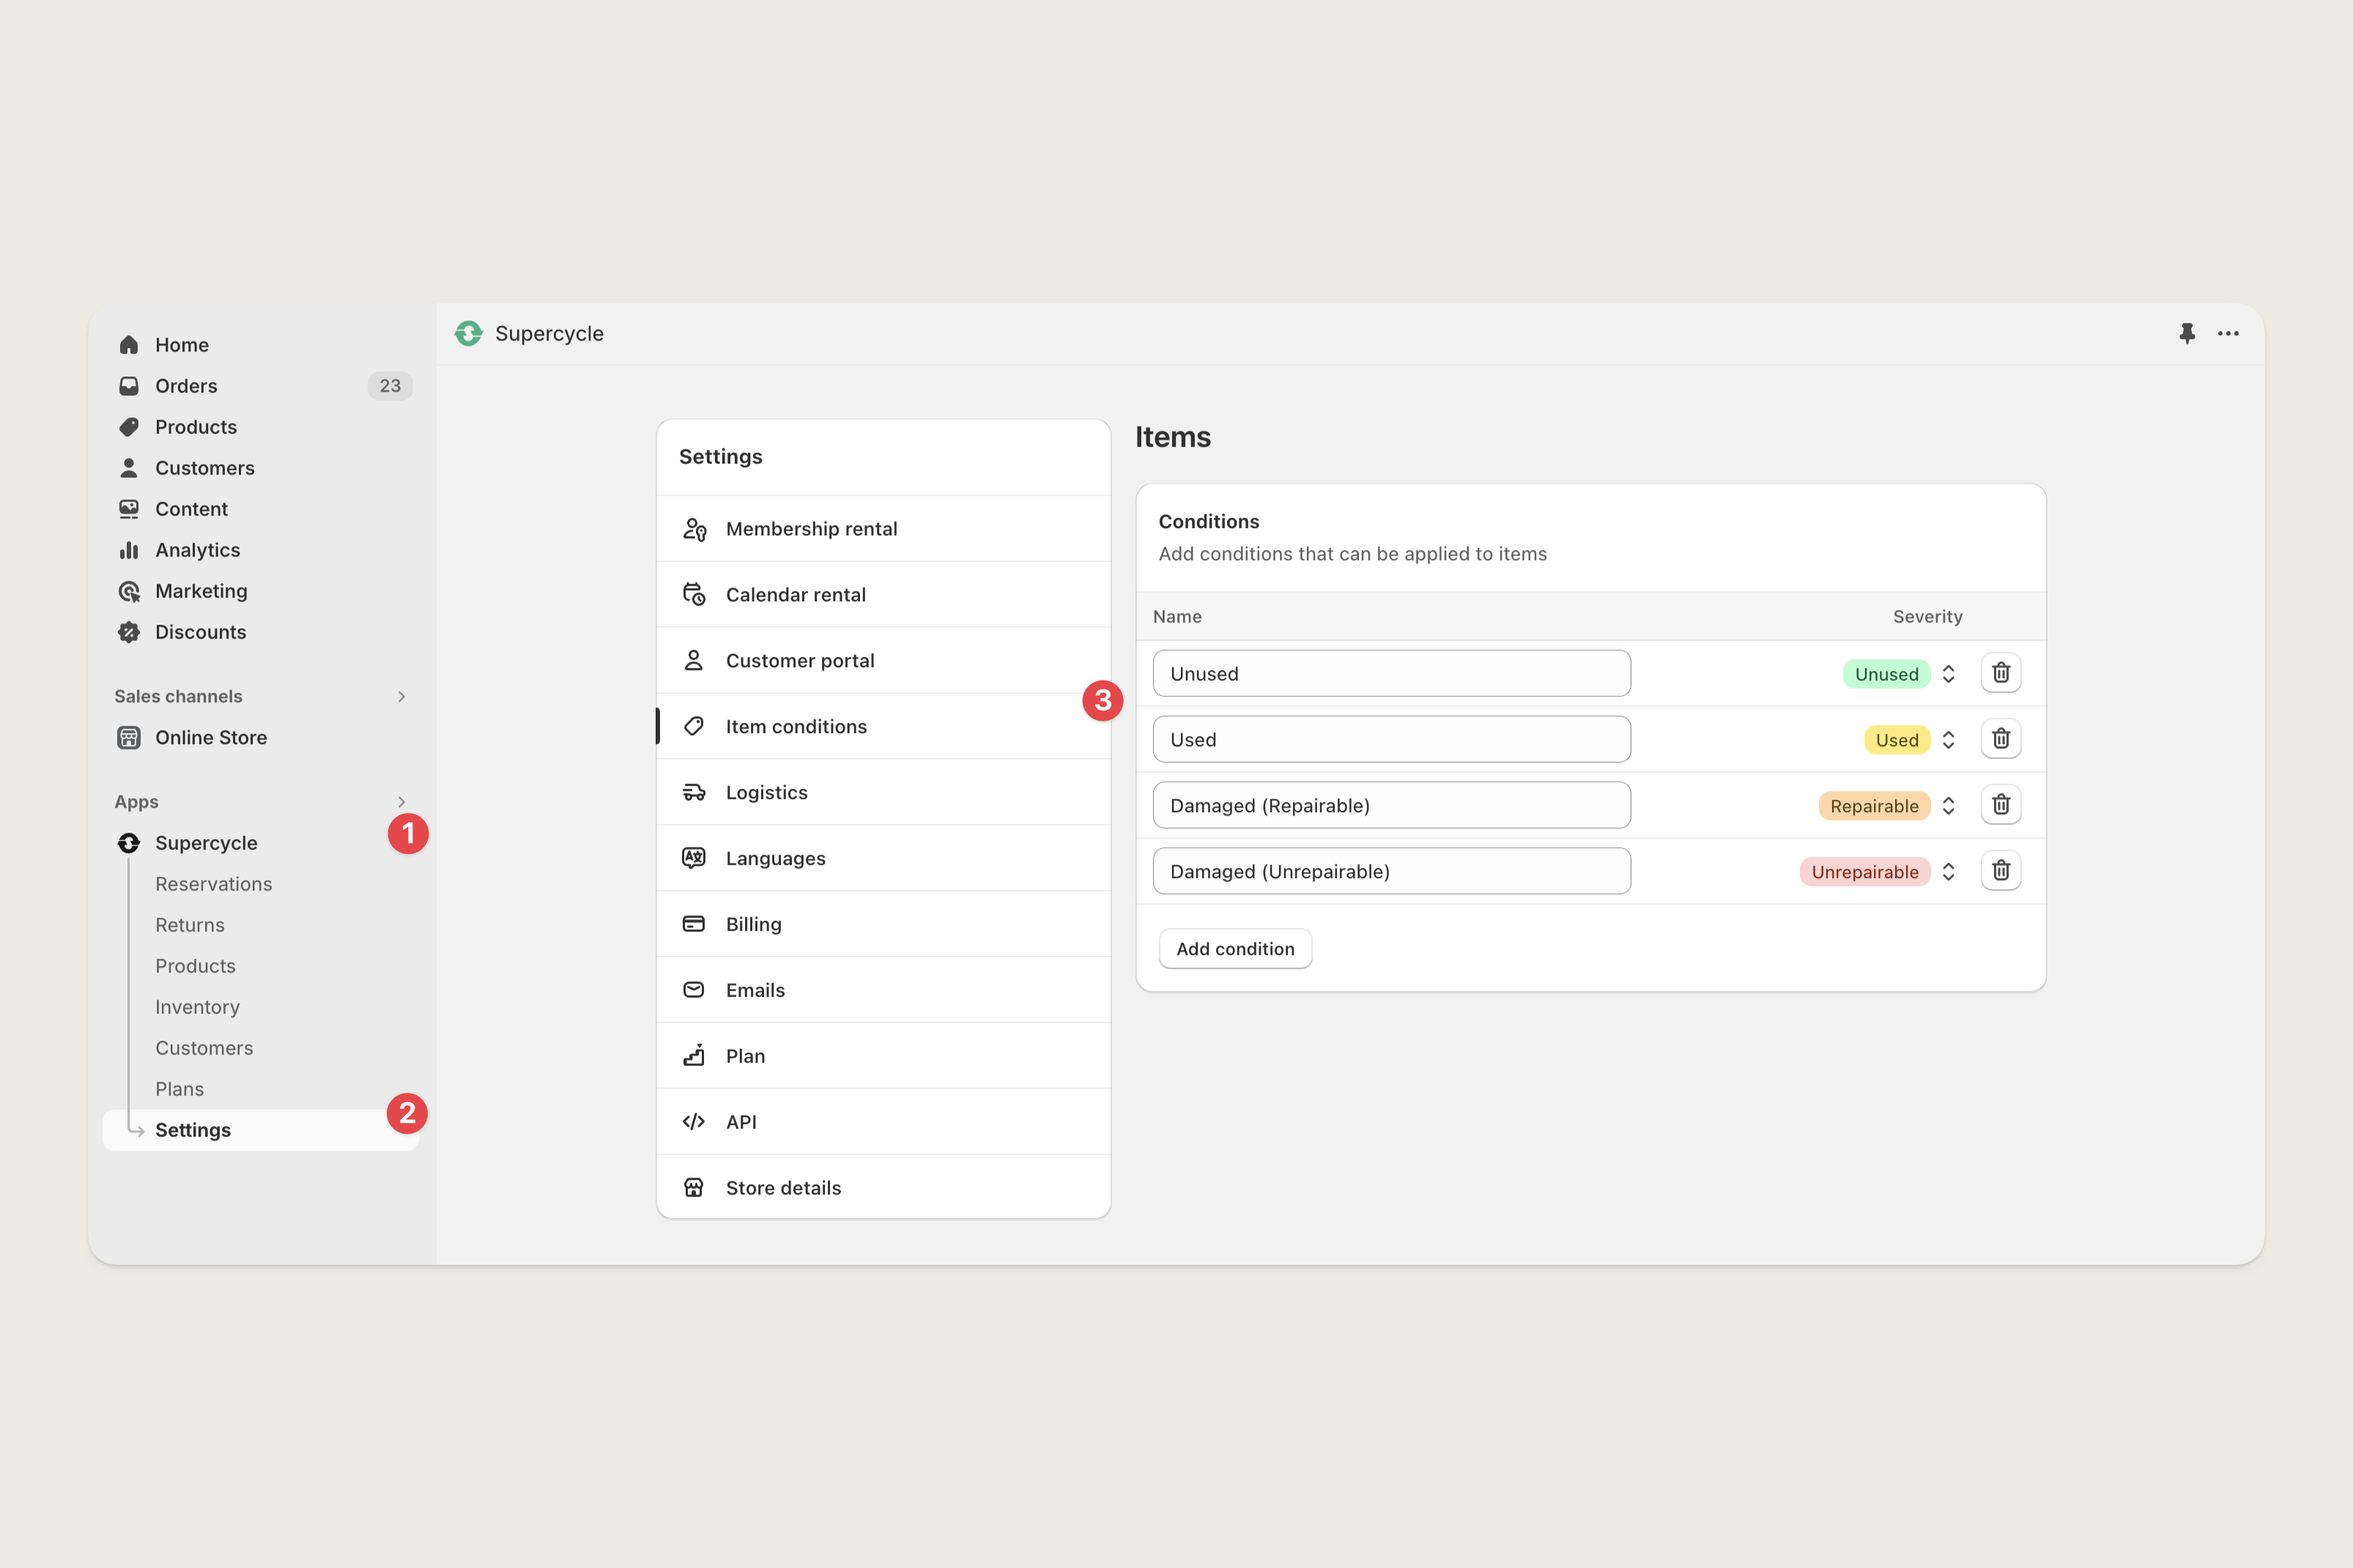
Task: Click the API code brackets icon
Action: (694, 1122)
